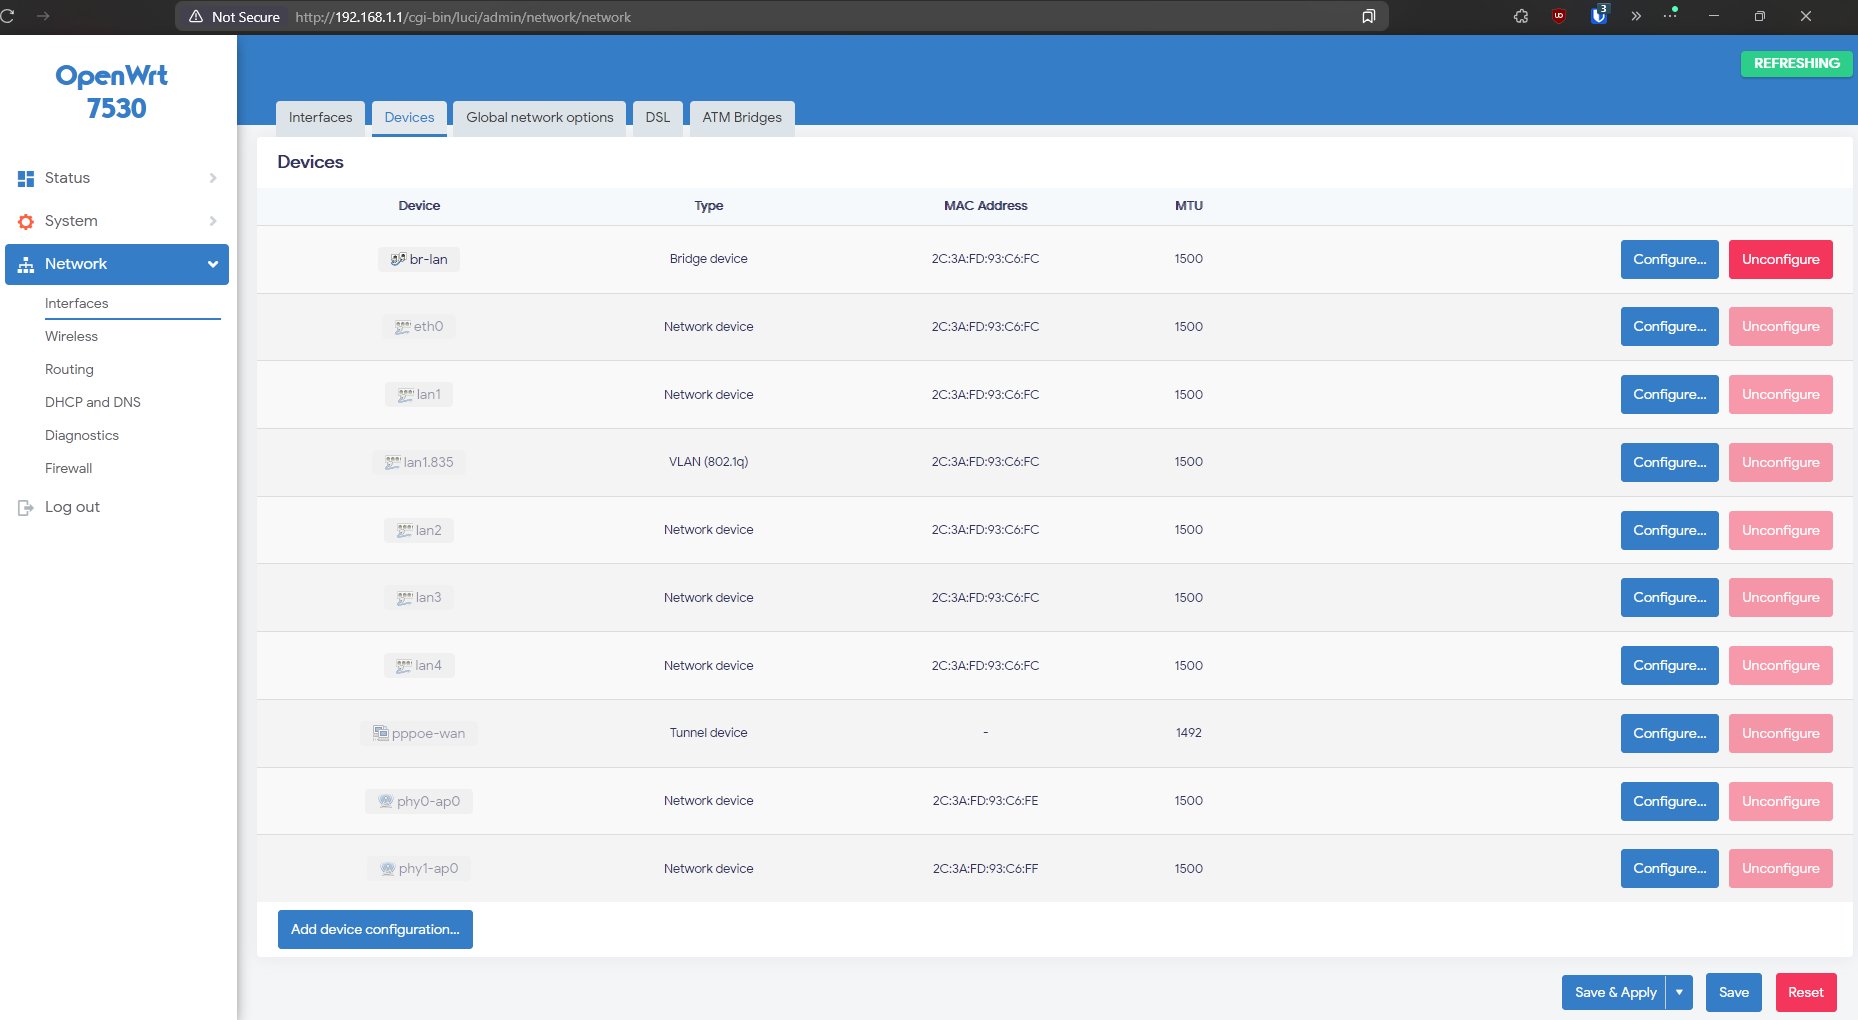The height and width of the screenshot is (1020, 1858).
Task: Click the phy0-ap0 wireless device icon
Action: tap(385, 801)
